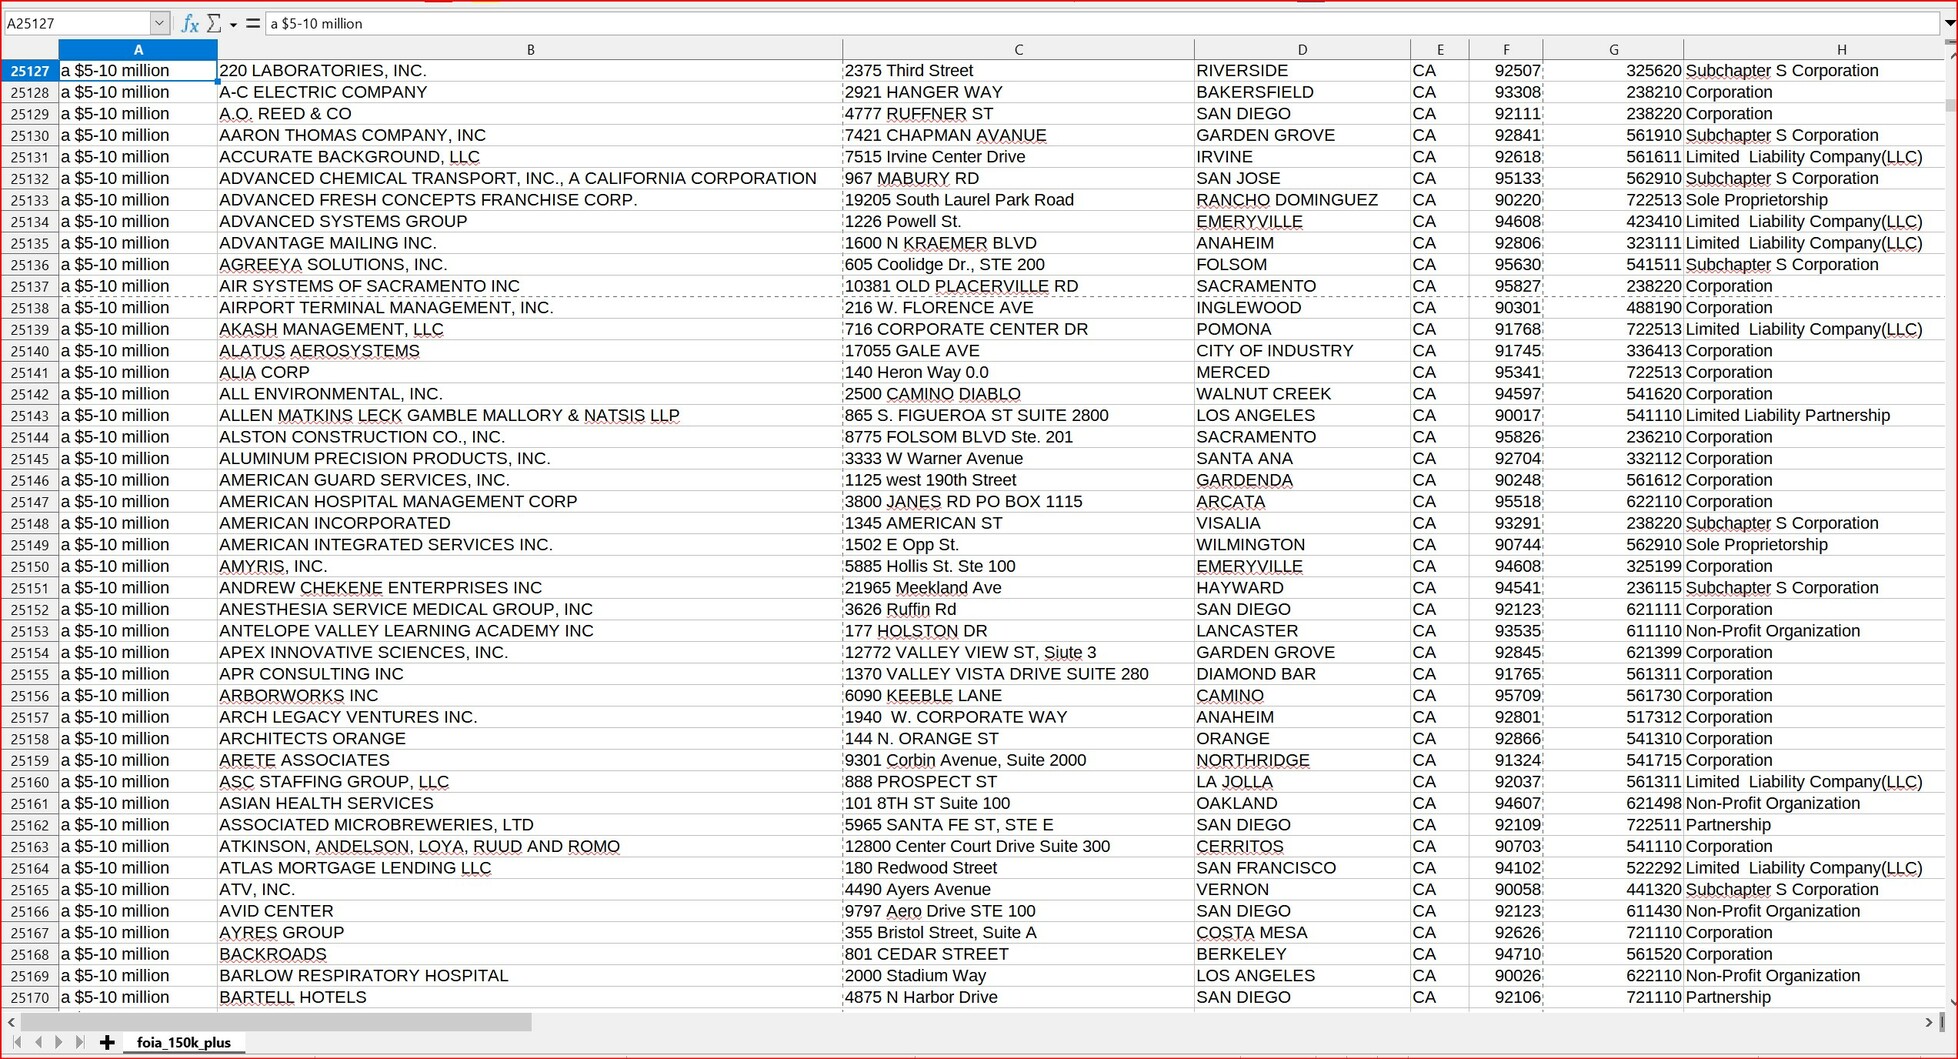Select column B header
The width and height of the screenshot is (1958, 1059).
tap(530, 49)
